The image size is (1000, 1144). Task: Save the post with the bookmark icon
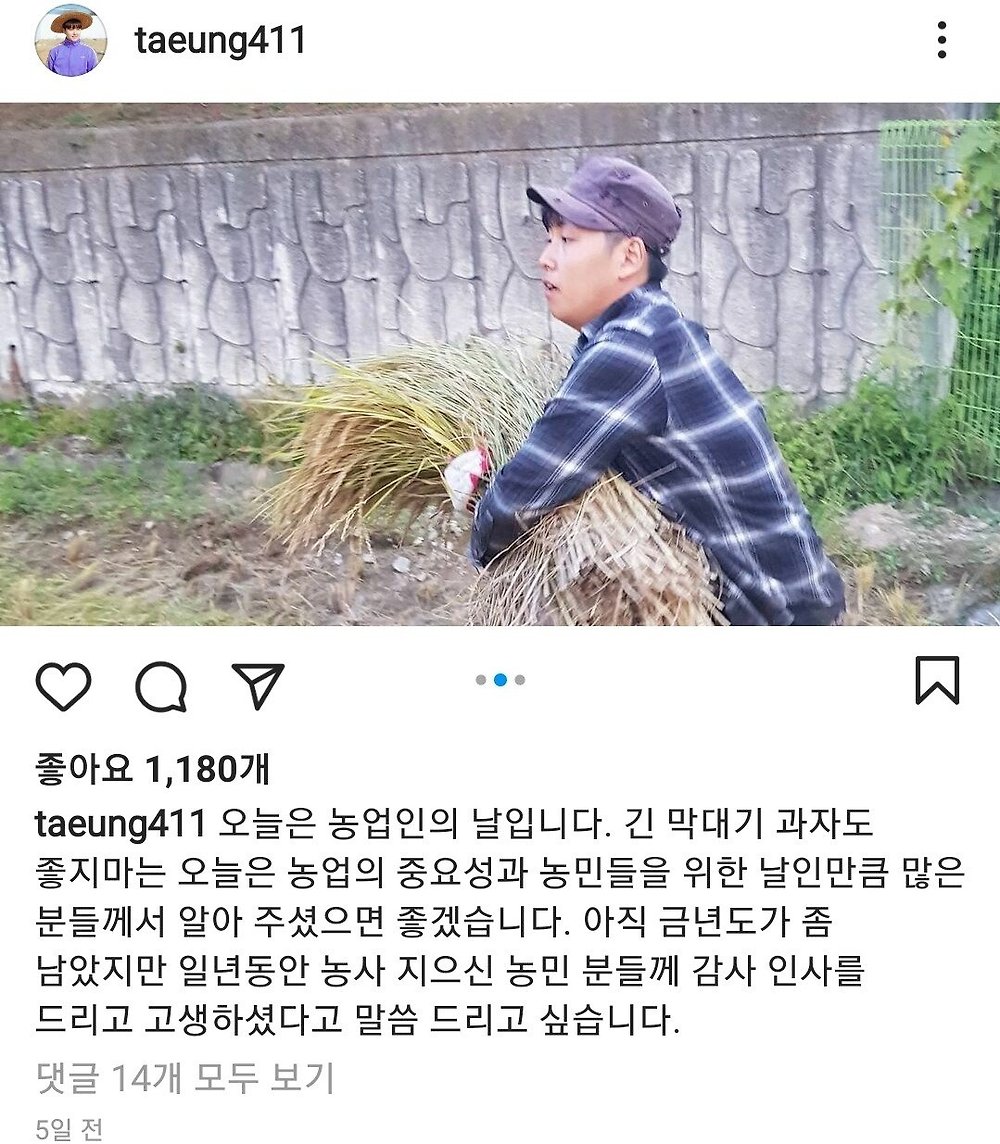click(937, 680)
